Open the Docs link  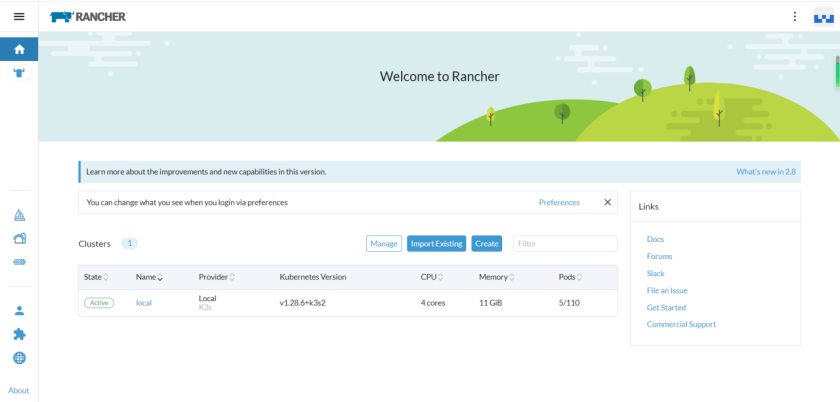(x=655, y=239)
